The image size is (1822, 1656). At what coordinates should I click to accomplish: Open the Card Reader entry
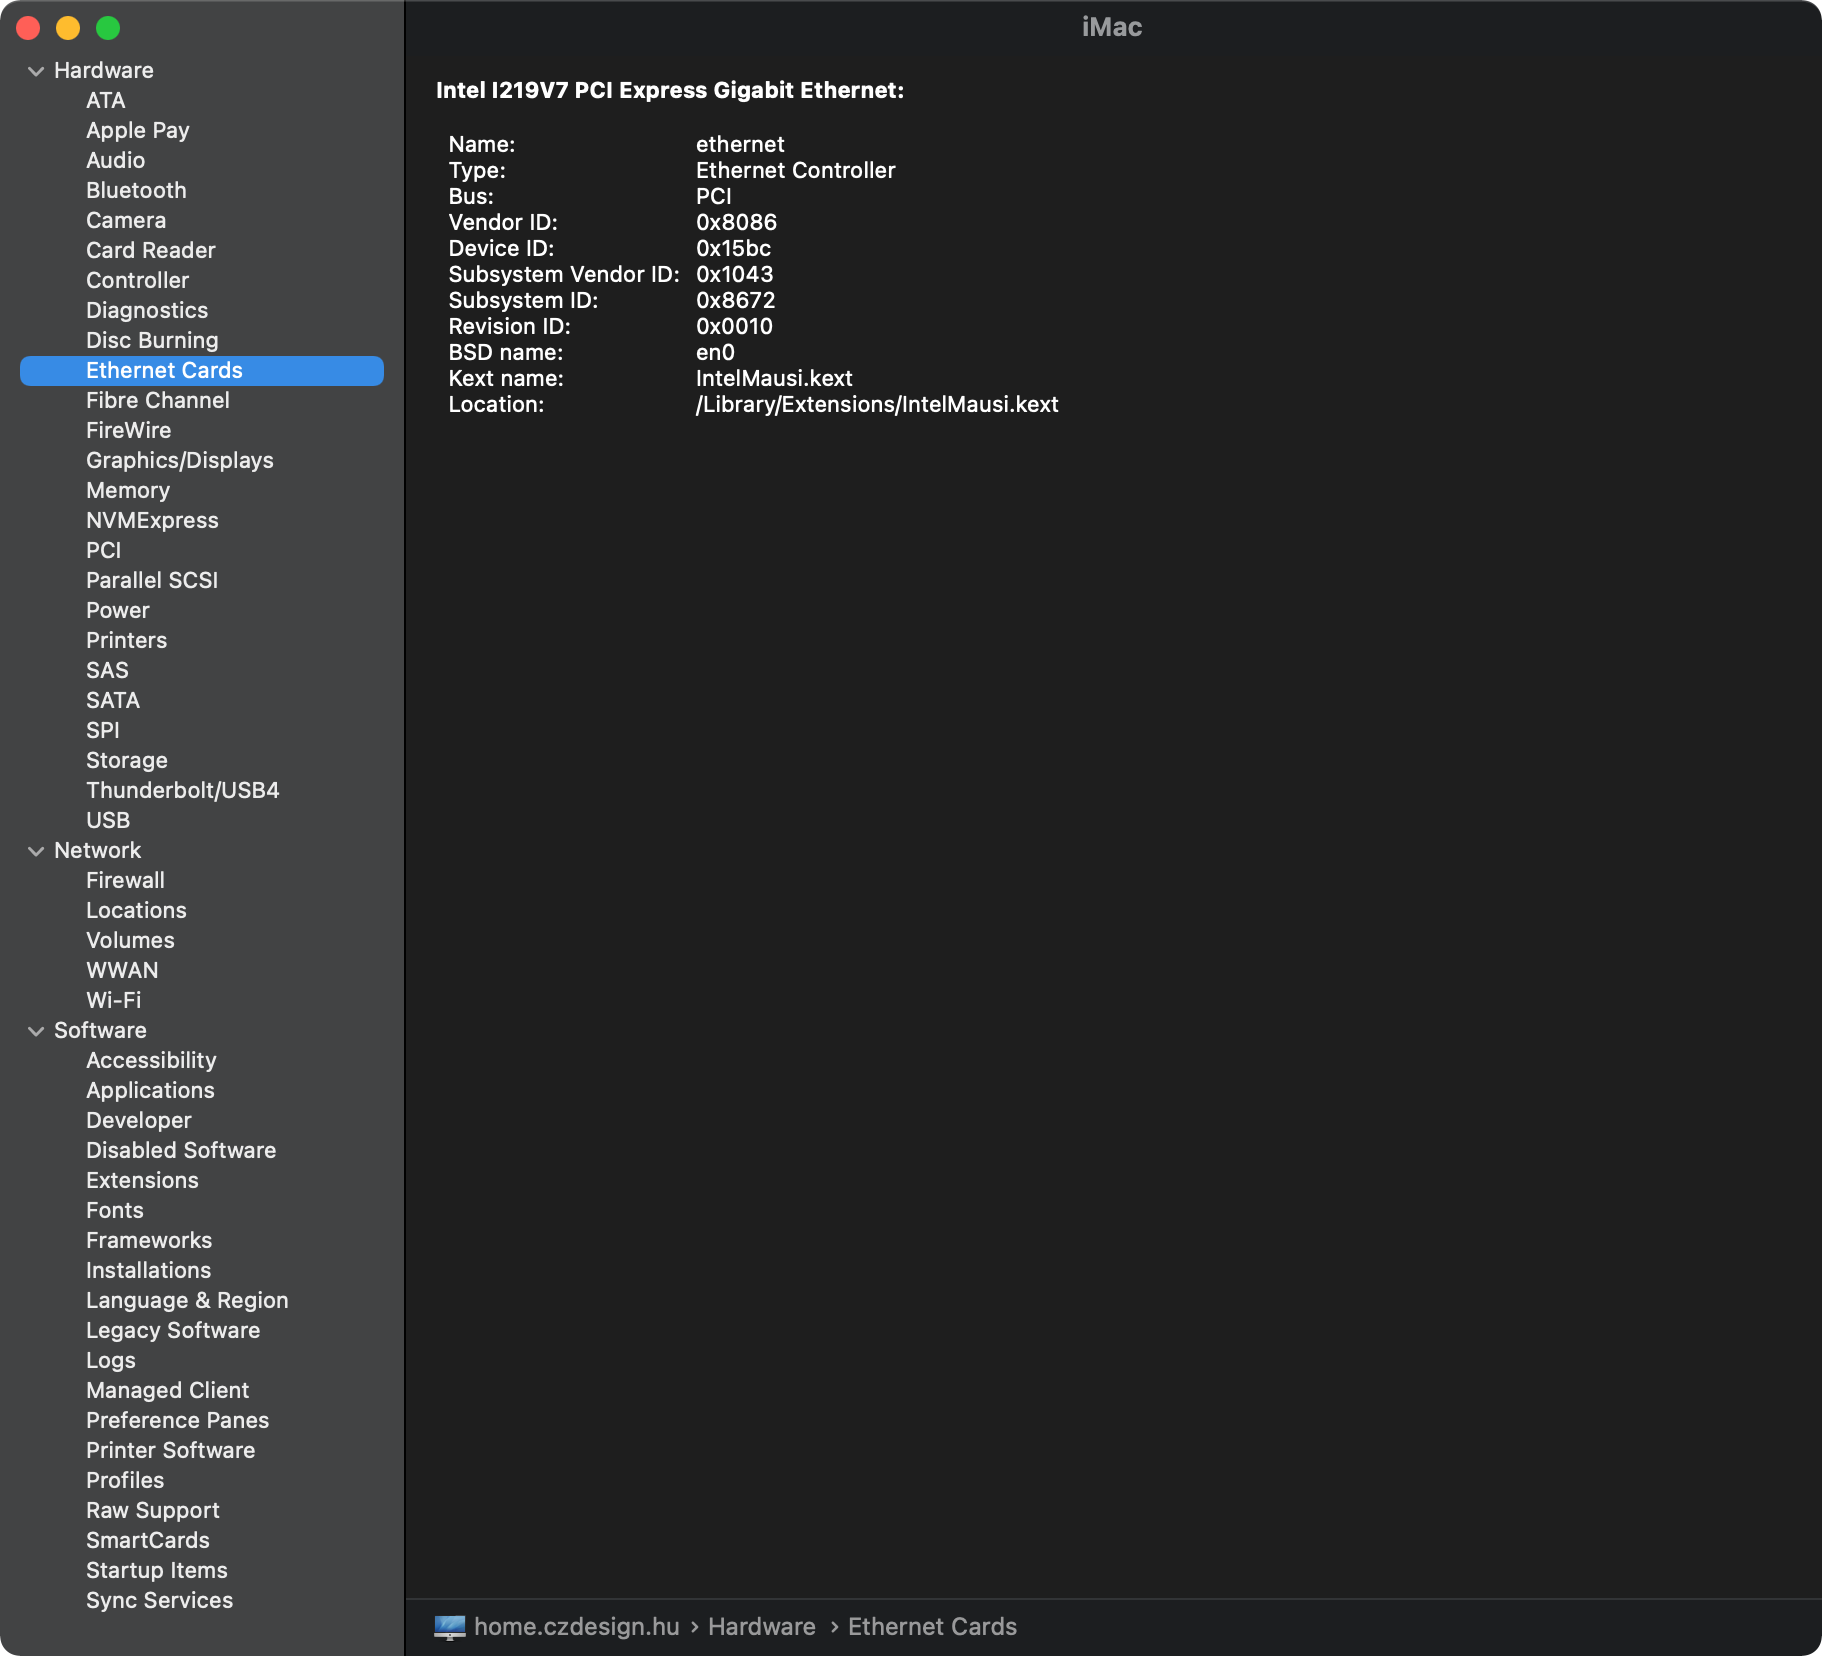[x=151, y=250]
